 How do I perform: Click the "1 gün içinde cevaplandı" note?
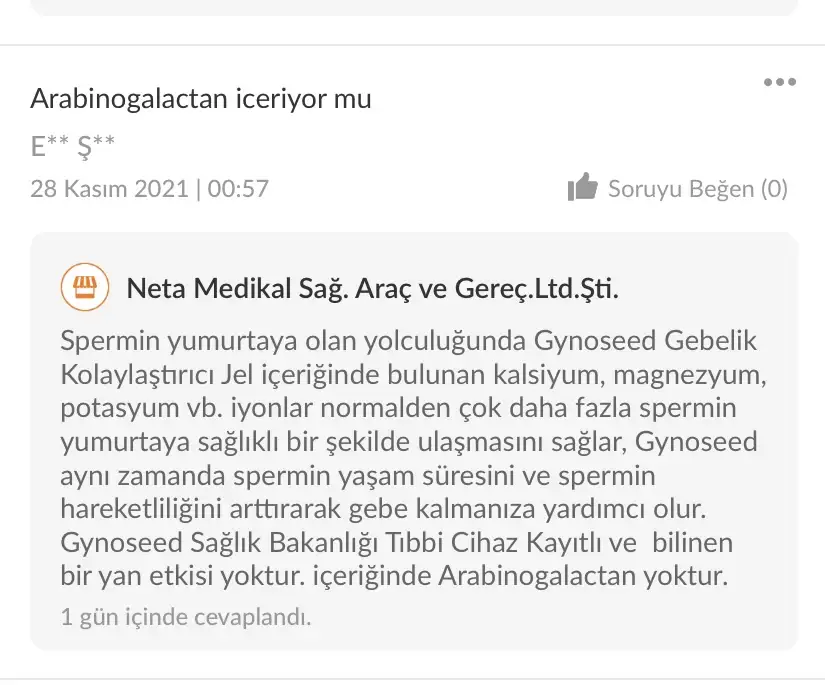point(186,617)
